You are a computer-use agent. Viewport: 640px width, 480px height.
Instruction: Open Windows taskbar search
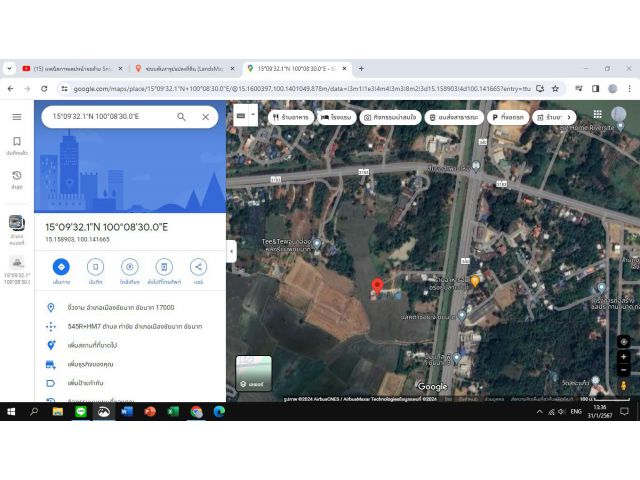point(34,412)
